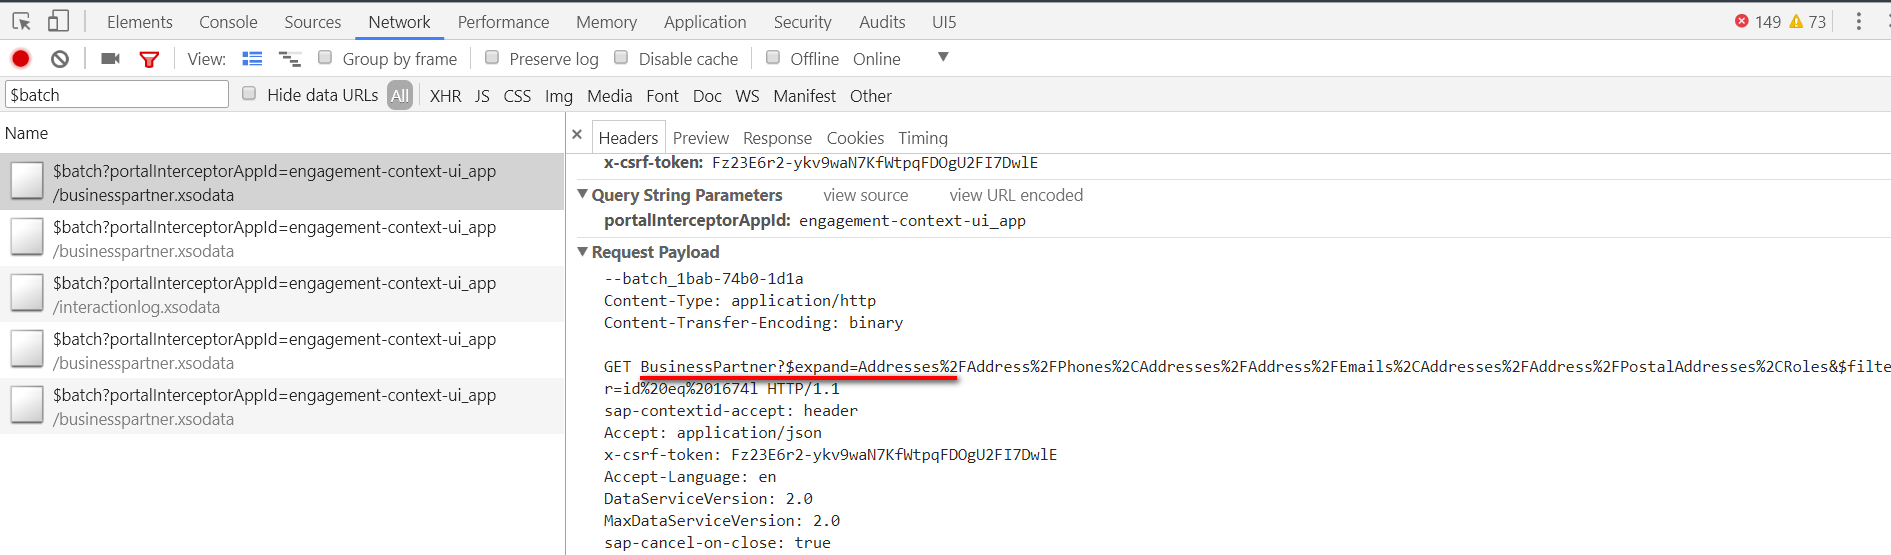Go to the Performance tab
Viewport: 1891px width, 555px height.
click(504, 21)
